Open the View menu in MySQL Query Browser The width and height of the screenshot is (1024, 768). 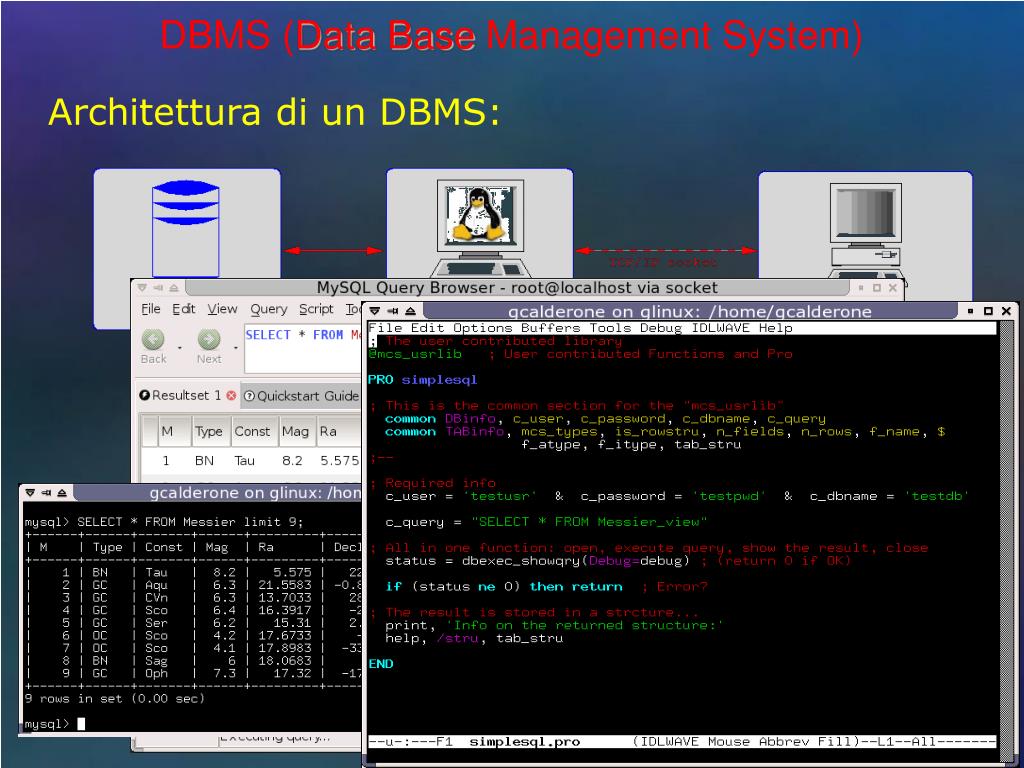pos(222,309)
